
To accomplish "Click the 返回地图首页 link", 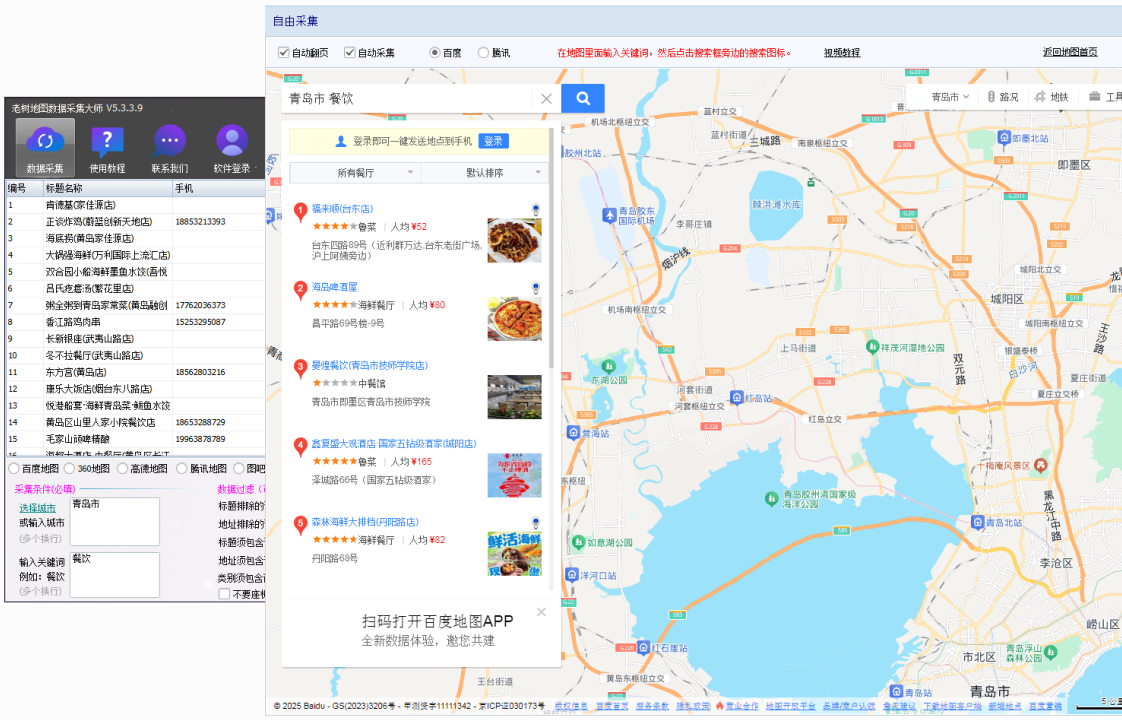I will pyautogui.click(x=1070, y=52).
